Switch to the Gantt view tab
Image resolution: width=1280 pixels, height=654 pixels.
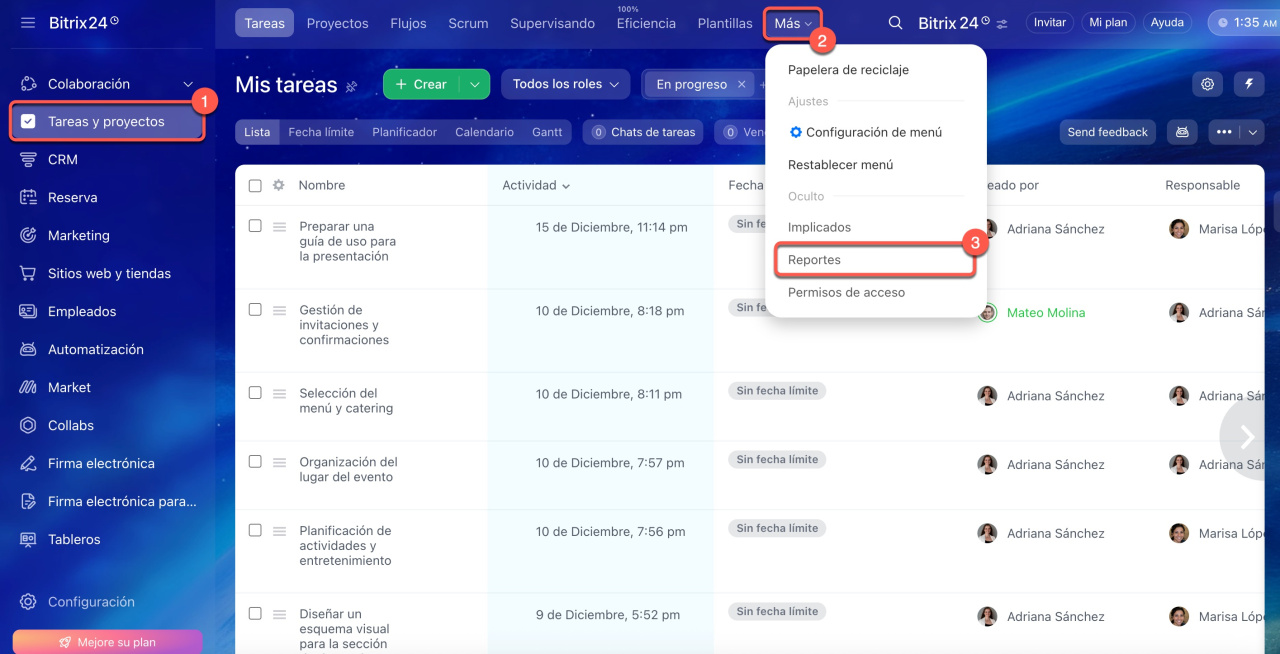click(547, 132)
